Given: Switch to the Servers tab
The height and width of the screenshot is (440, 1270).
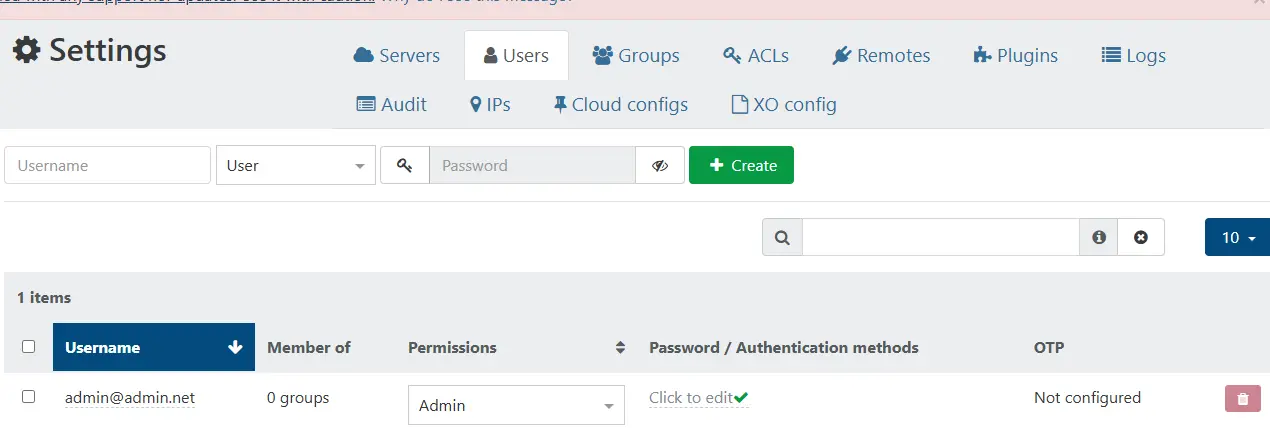Looking at the screenshot, I should coord(397,55).
